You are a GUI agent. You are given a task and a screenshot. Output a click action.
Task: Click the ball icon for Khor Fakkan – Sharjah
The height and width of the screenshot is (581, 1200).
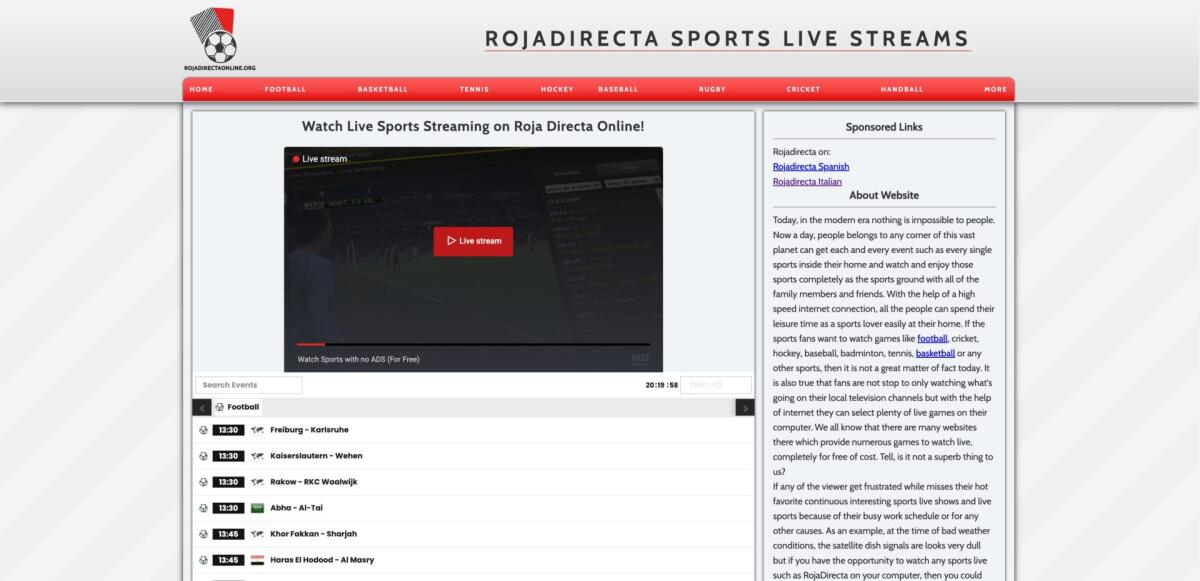coord(203,533)
